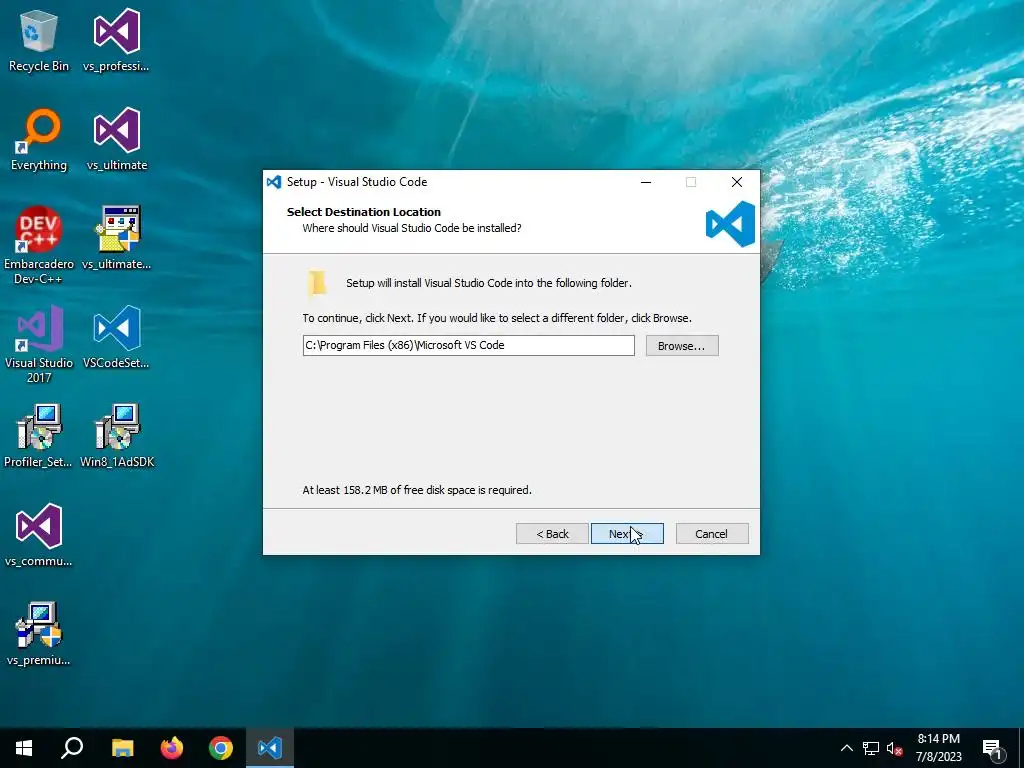
Task: Open taskbar search magnifier
Action: coord(72,748)
